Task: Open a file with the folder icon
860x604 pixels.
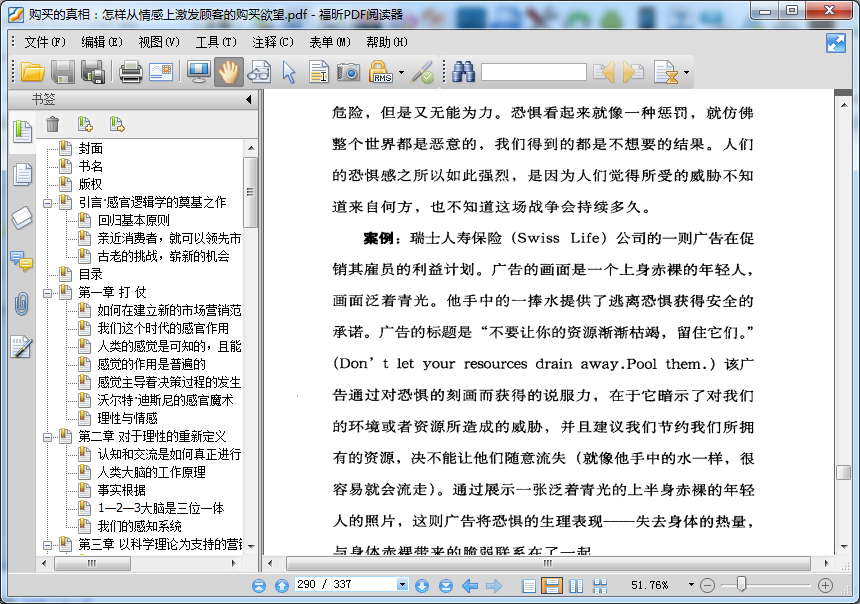Action: pyautogui.click(x=32, y=72)
